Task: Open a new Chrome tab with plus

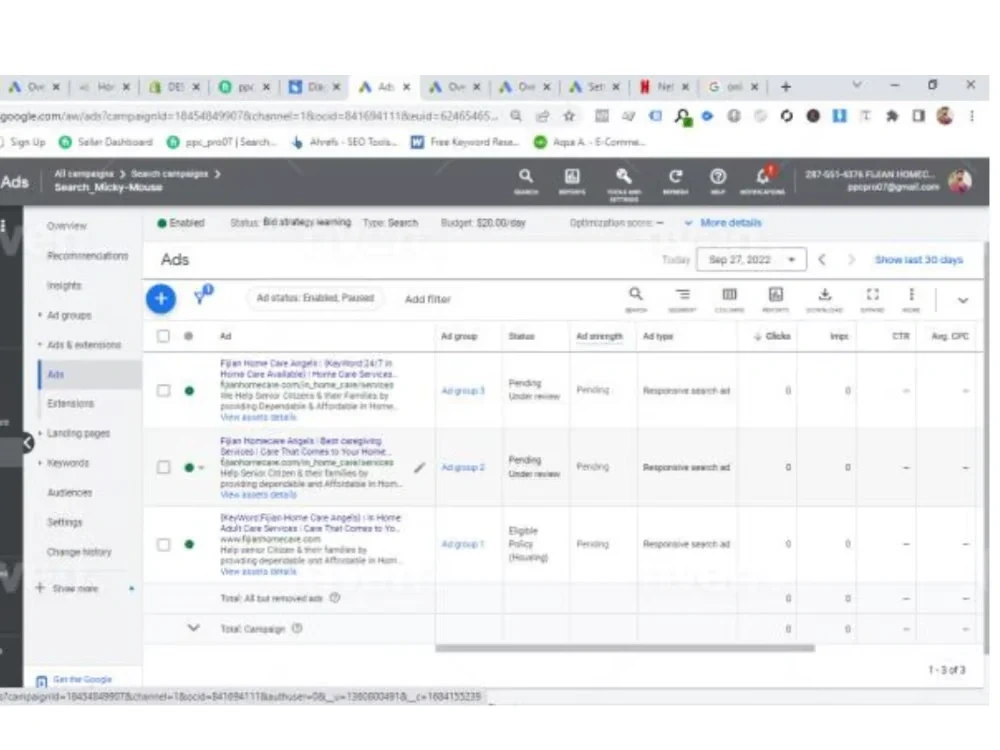Action: [x=786, y=86]
